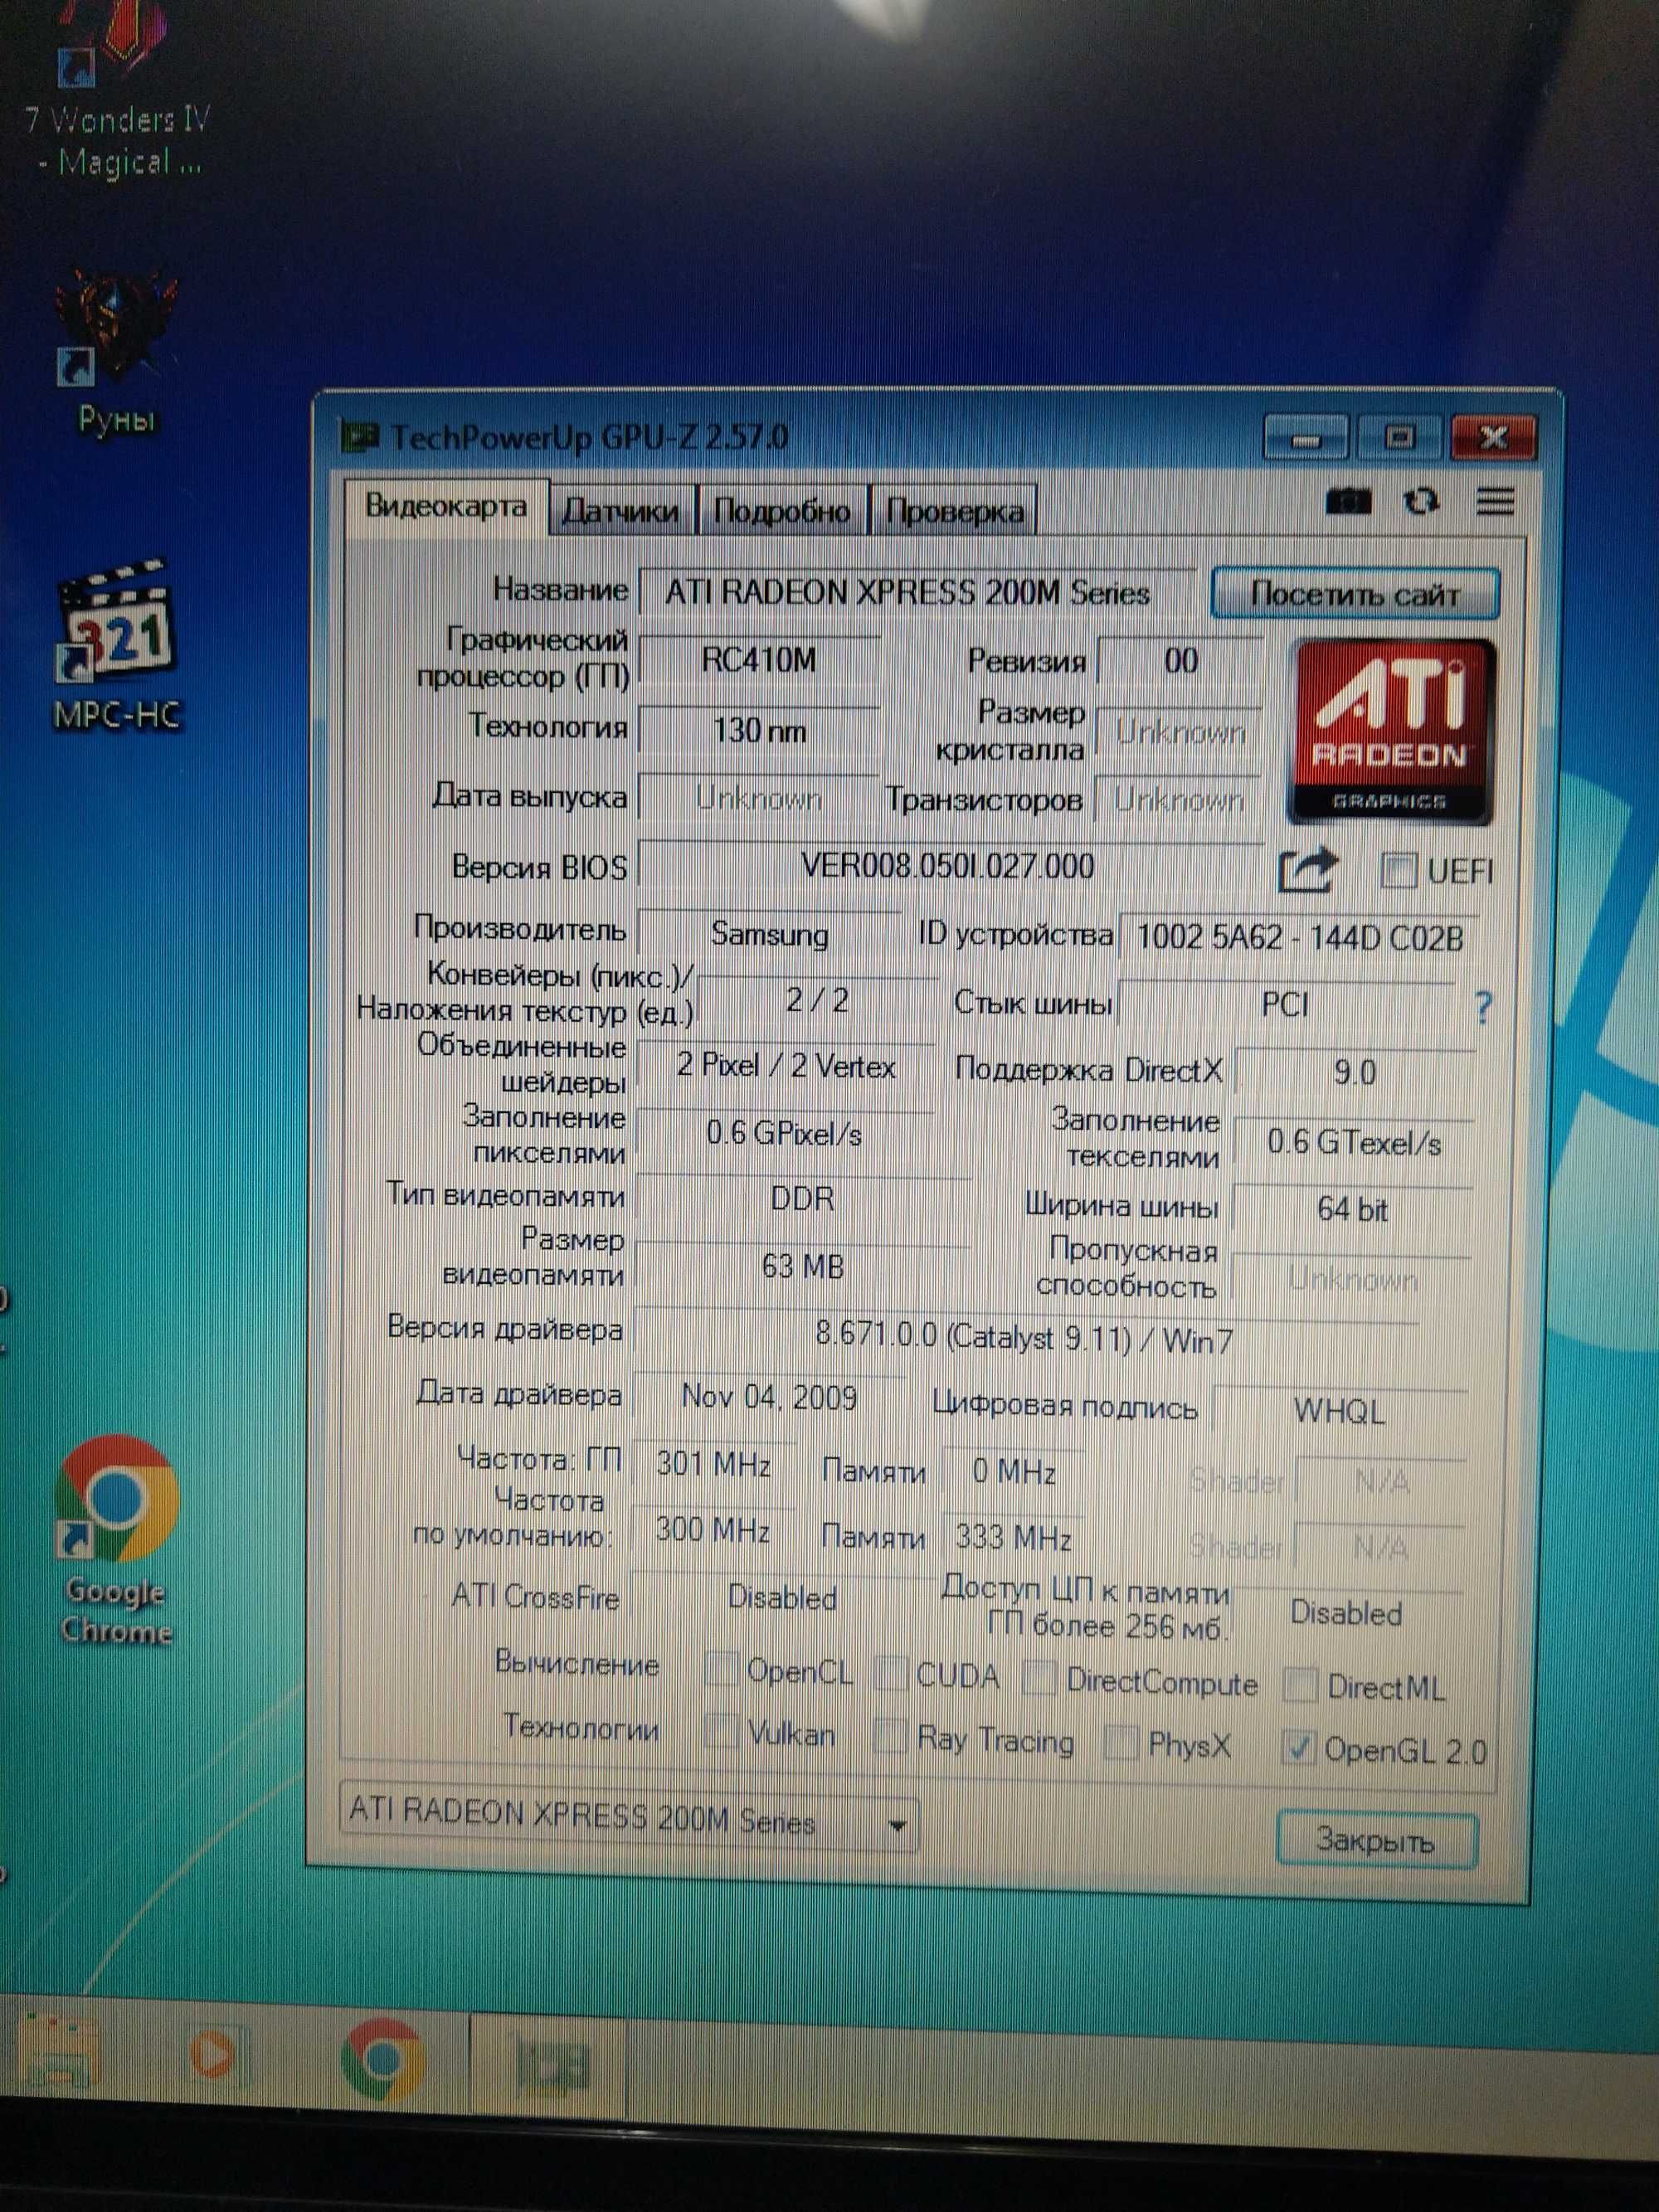Click the Samsung vendor value
The image size is (1659, 2212).
(x=769, y=934)
